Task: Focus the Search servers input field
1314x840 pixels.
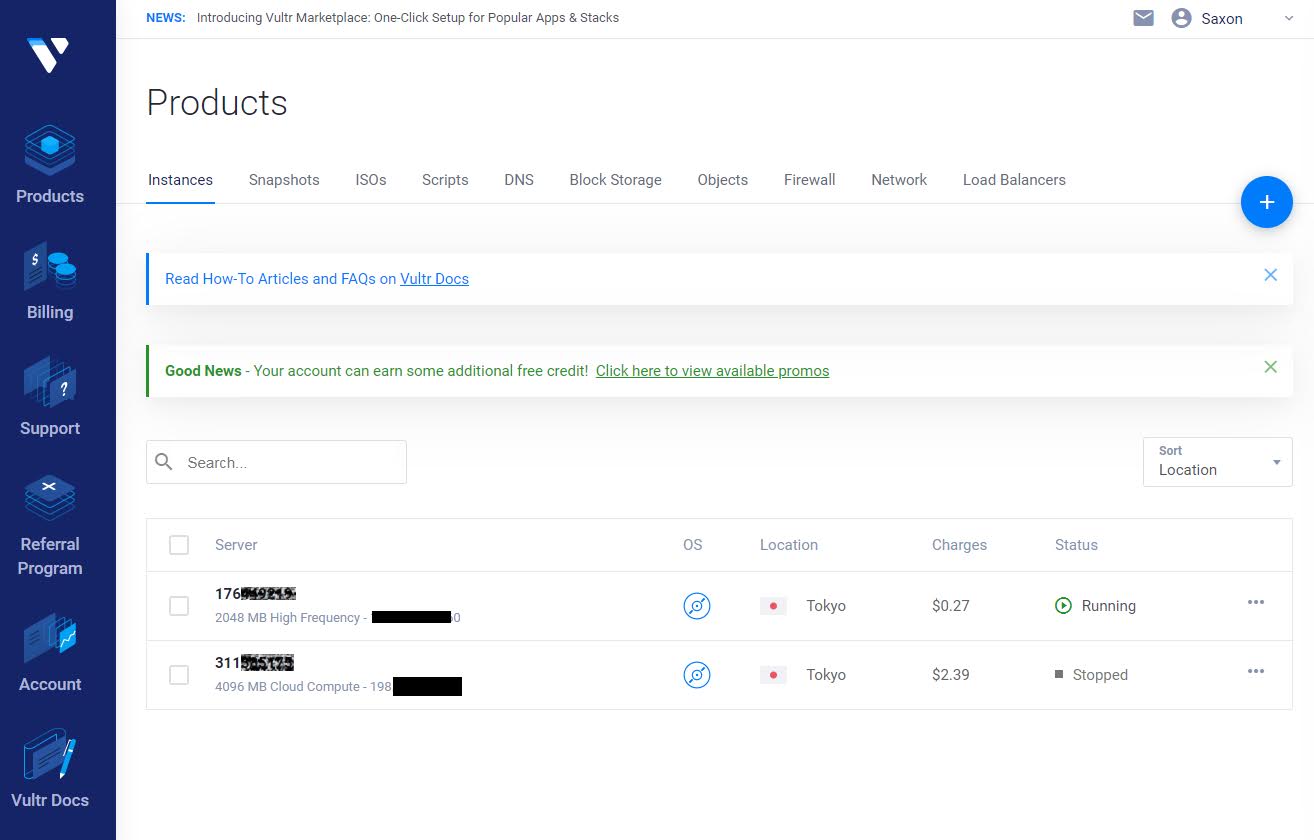Action: (x=276, y=462)
